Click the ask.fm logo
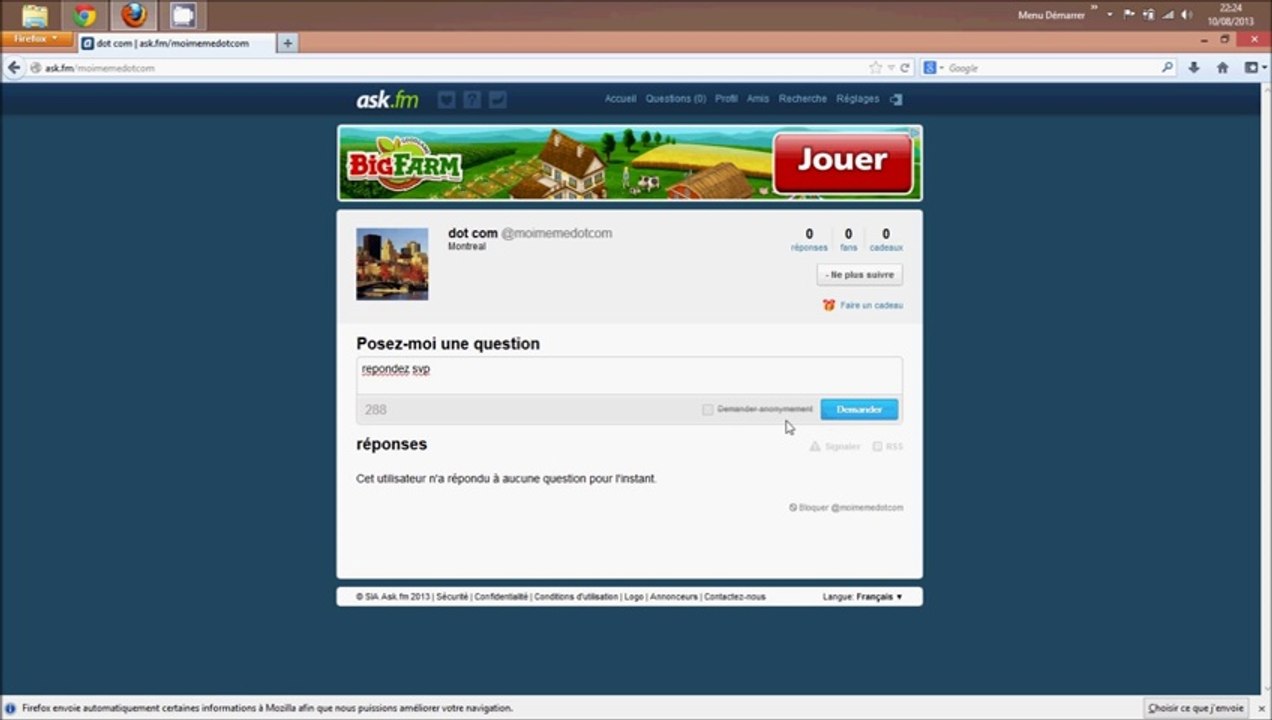The height and width of the screenshot is (720, 1272). tap(387, 99)
